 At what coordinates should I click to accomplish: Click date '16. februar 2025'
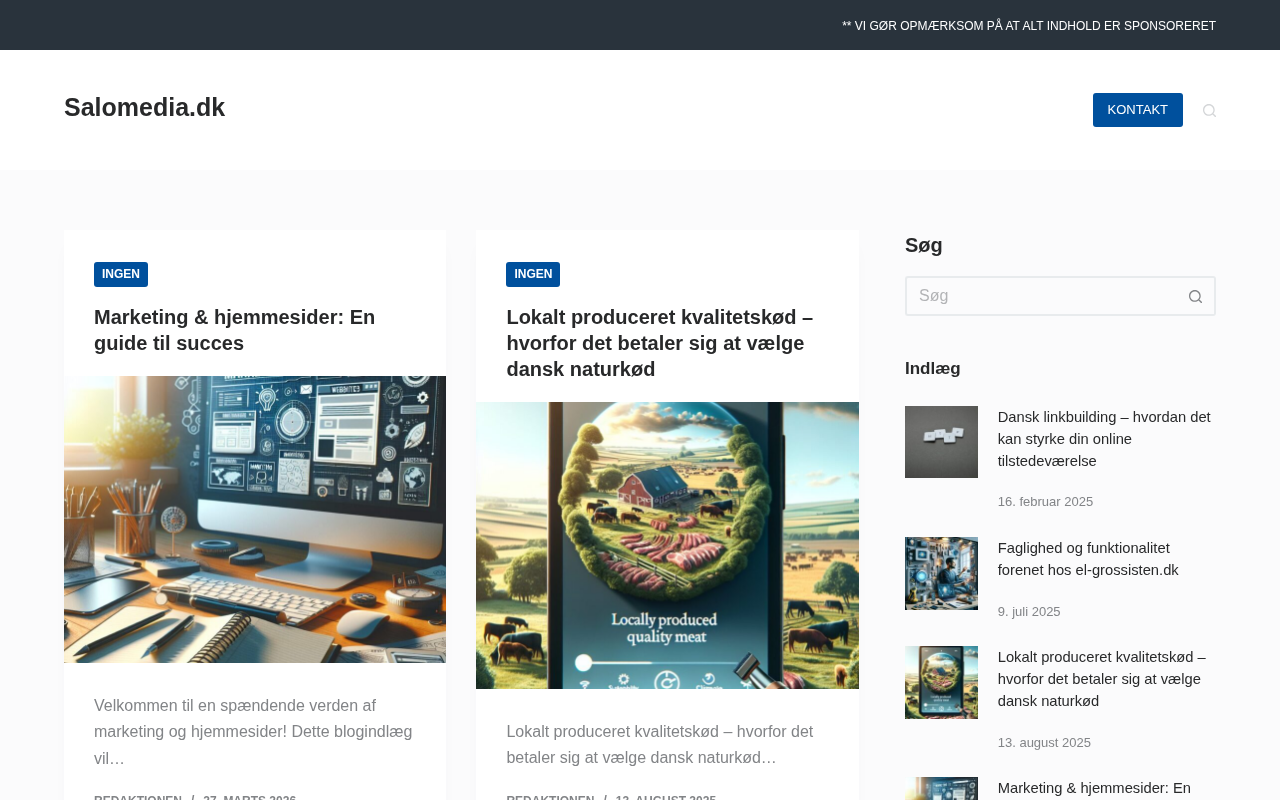pos(1045,502)
